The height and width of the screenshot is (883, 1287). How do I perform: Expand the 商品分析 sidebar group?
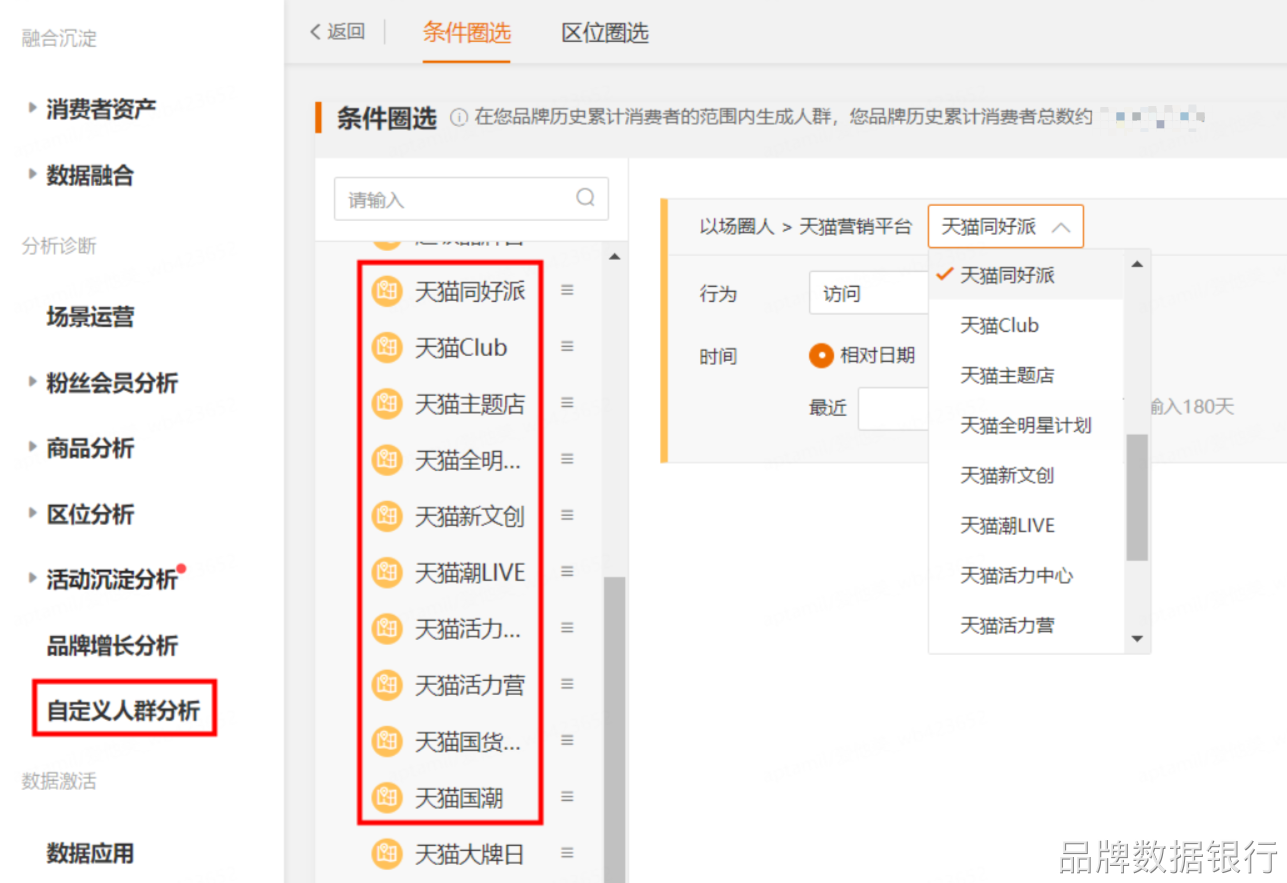click(33, 447)
